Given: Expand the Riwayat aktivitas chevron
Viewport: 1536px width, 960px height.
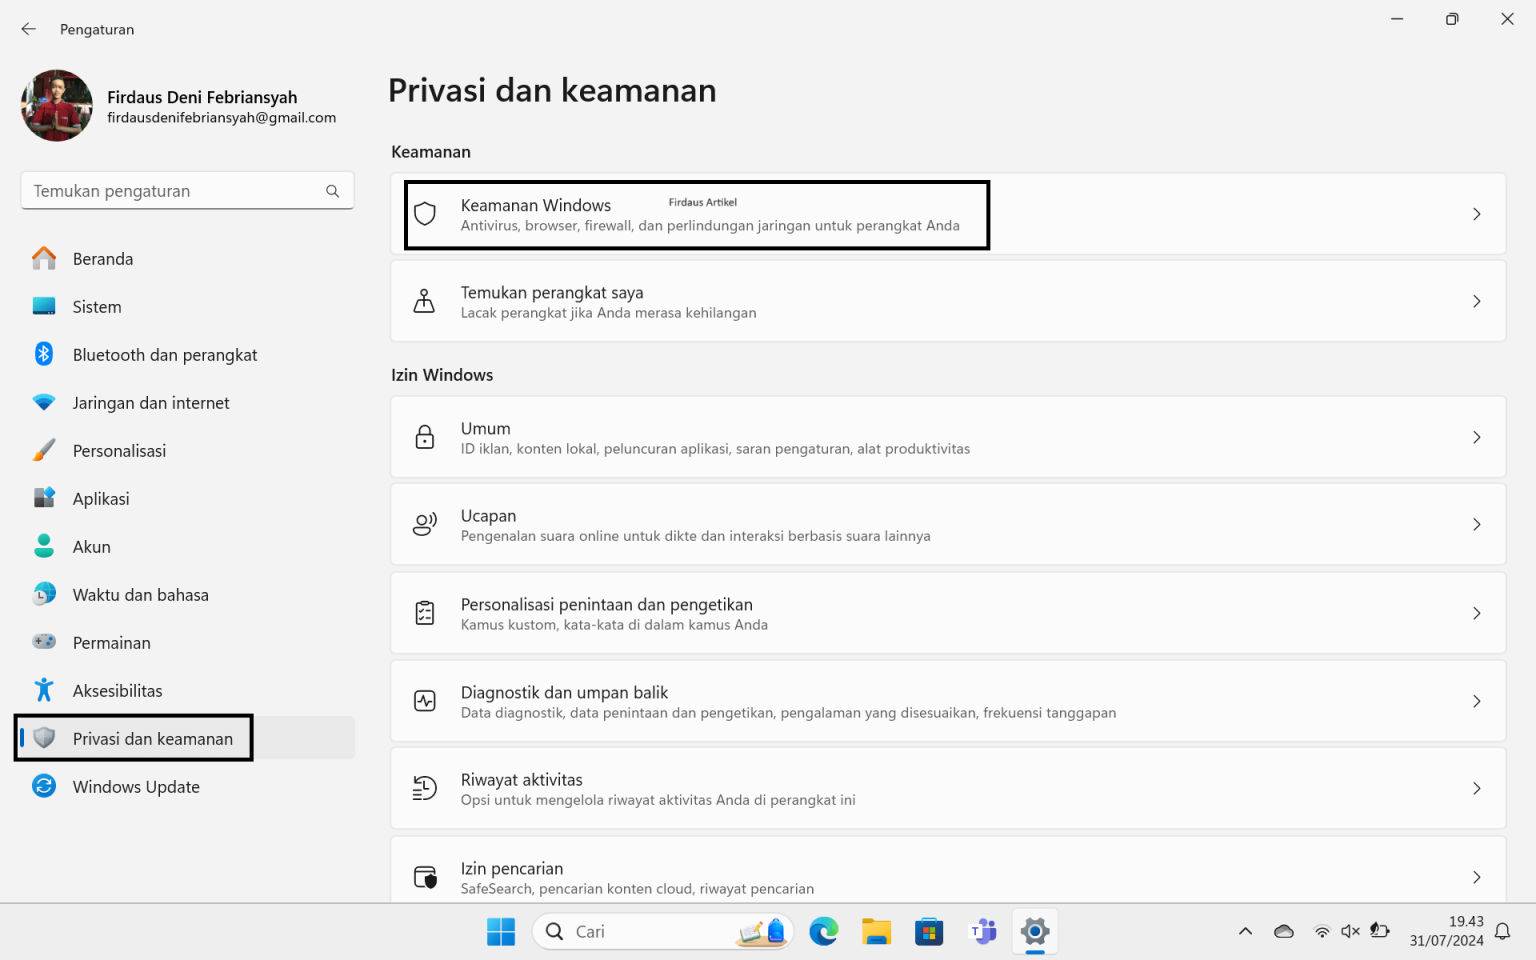Looking at the screenshot, I should click(1477, 788).
